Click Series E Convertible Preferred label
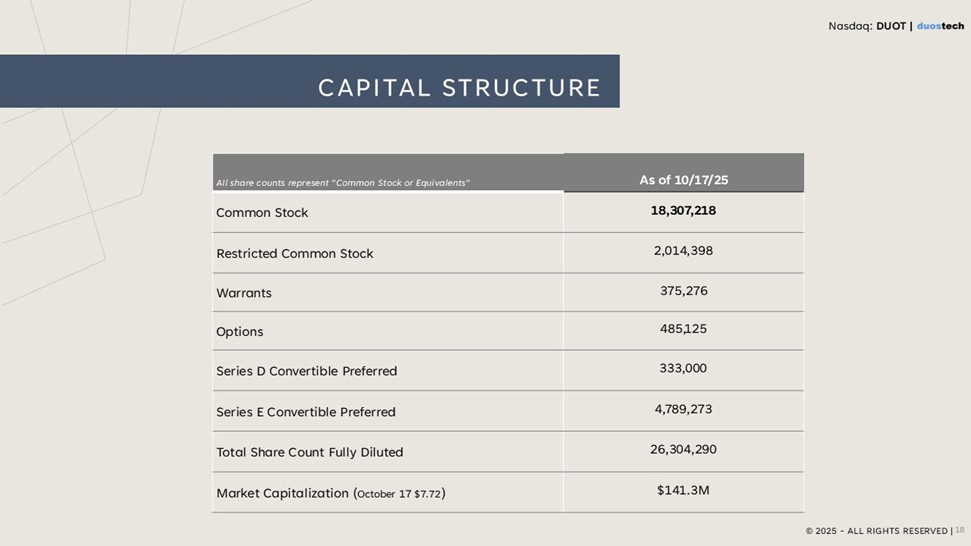 coord(305,412)
